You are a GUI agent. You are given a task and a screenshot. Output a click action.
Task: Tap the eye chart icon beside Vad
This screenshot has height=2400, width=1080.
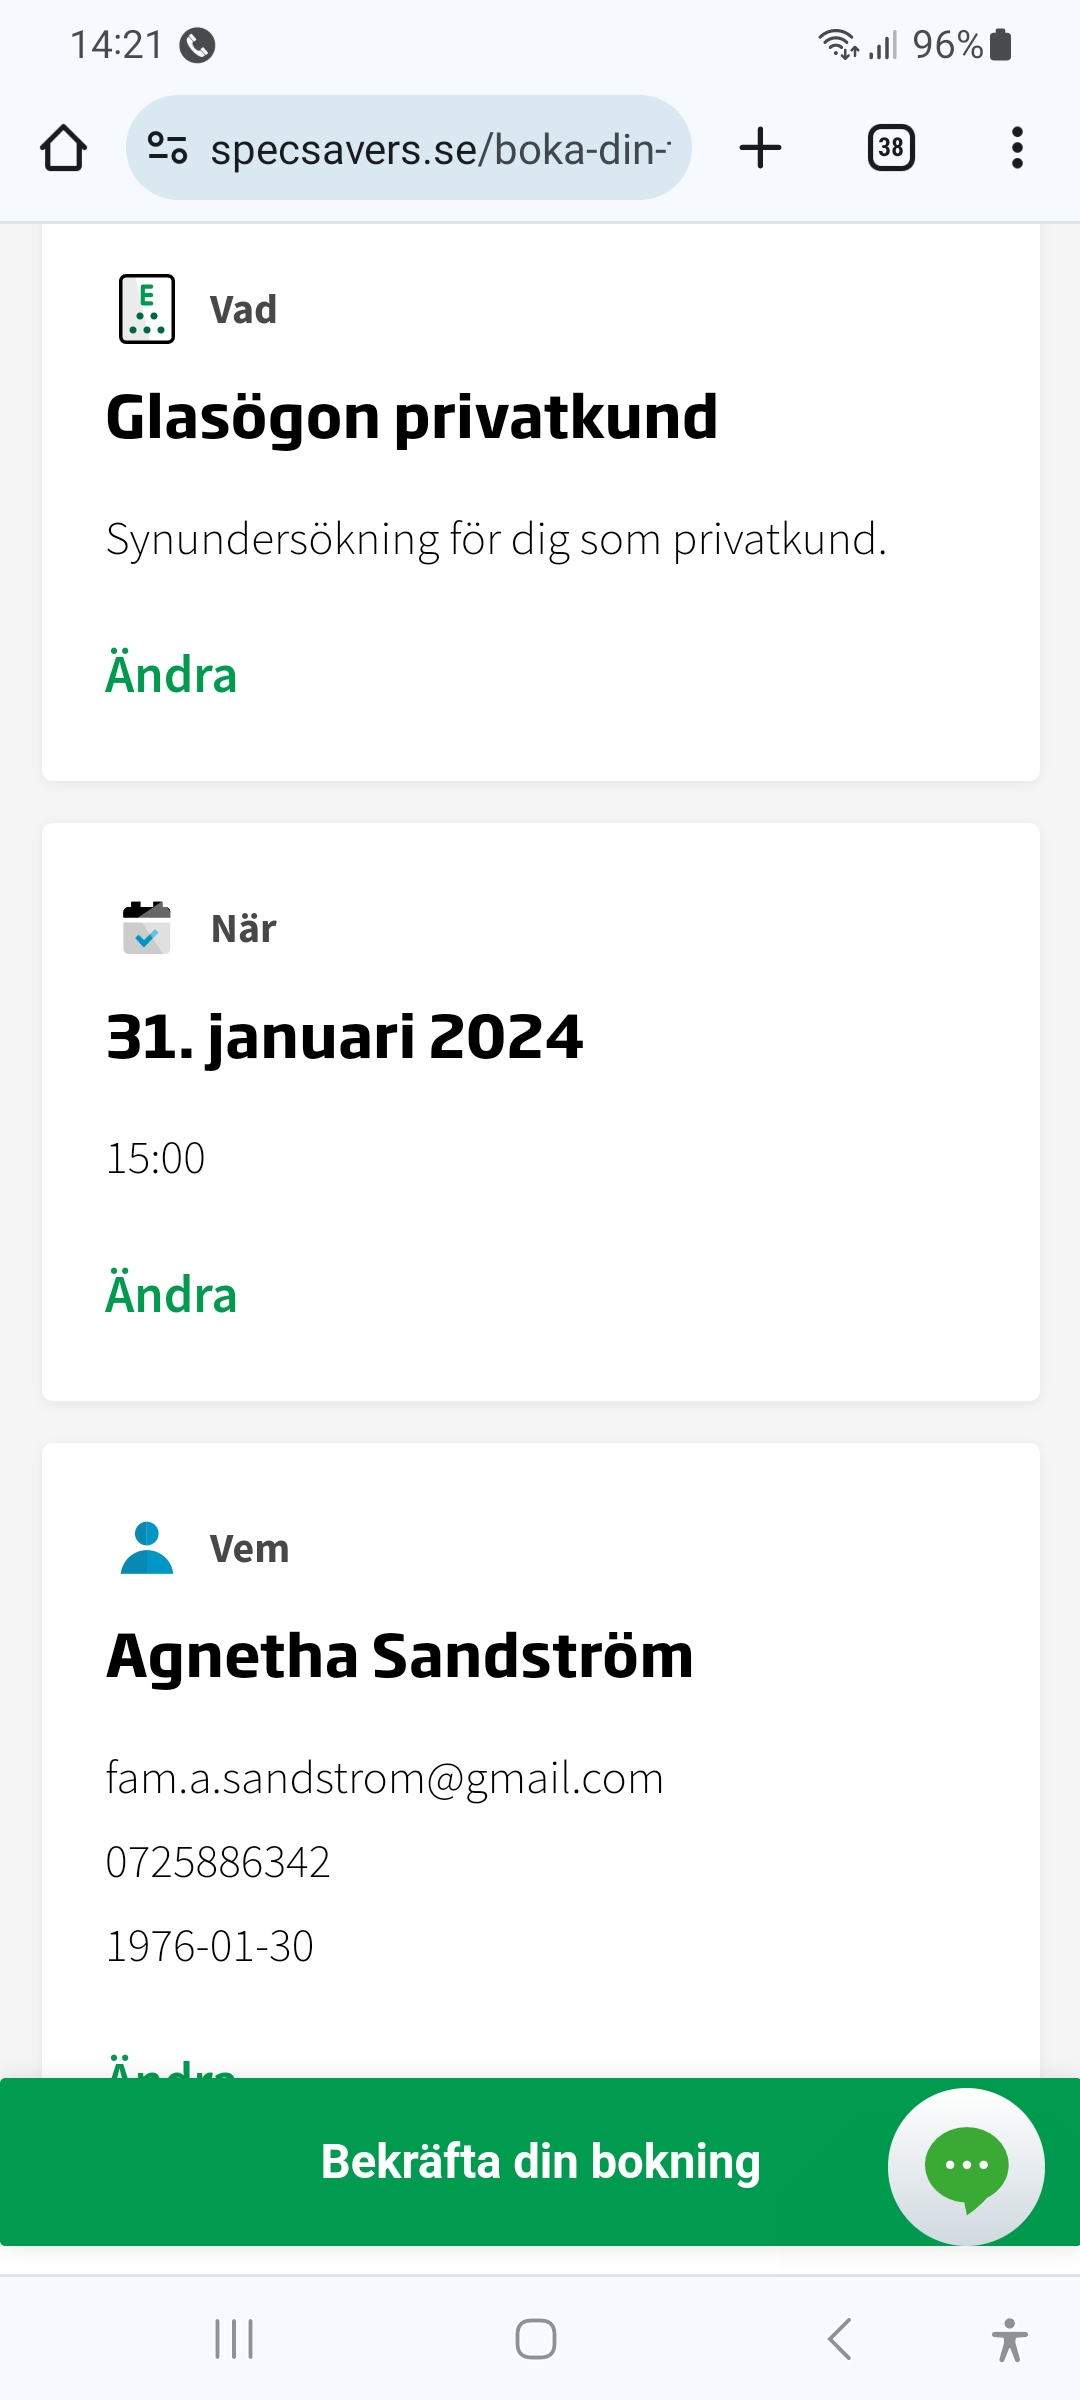pos(147,309)
